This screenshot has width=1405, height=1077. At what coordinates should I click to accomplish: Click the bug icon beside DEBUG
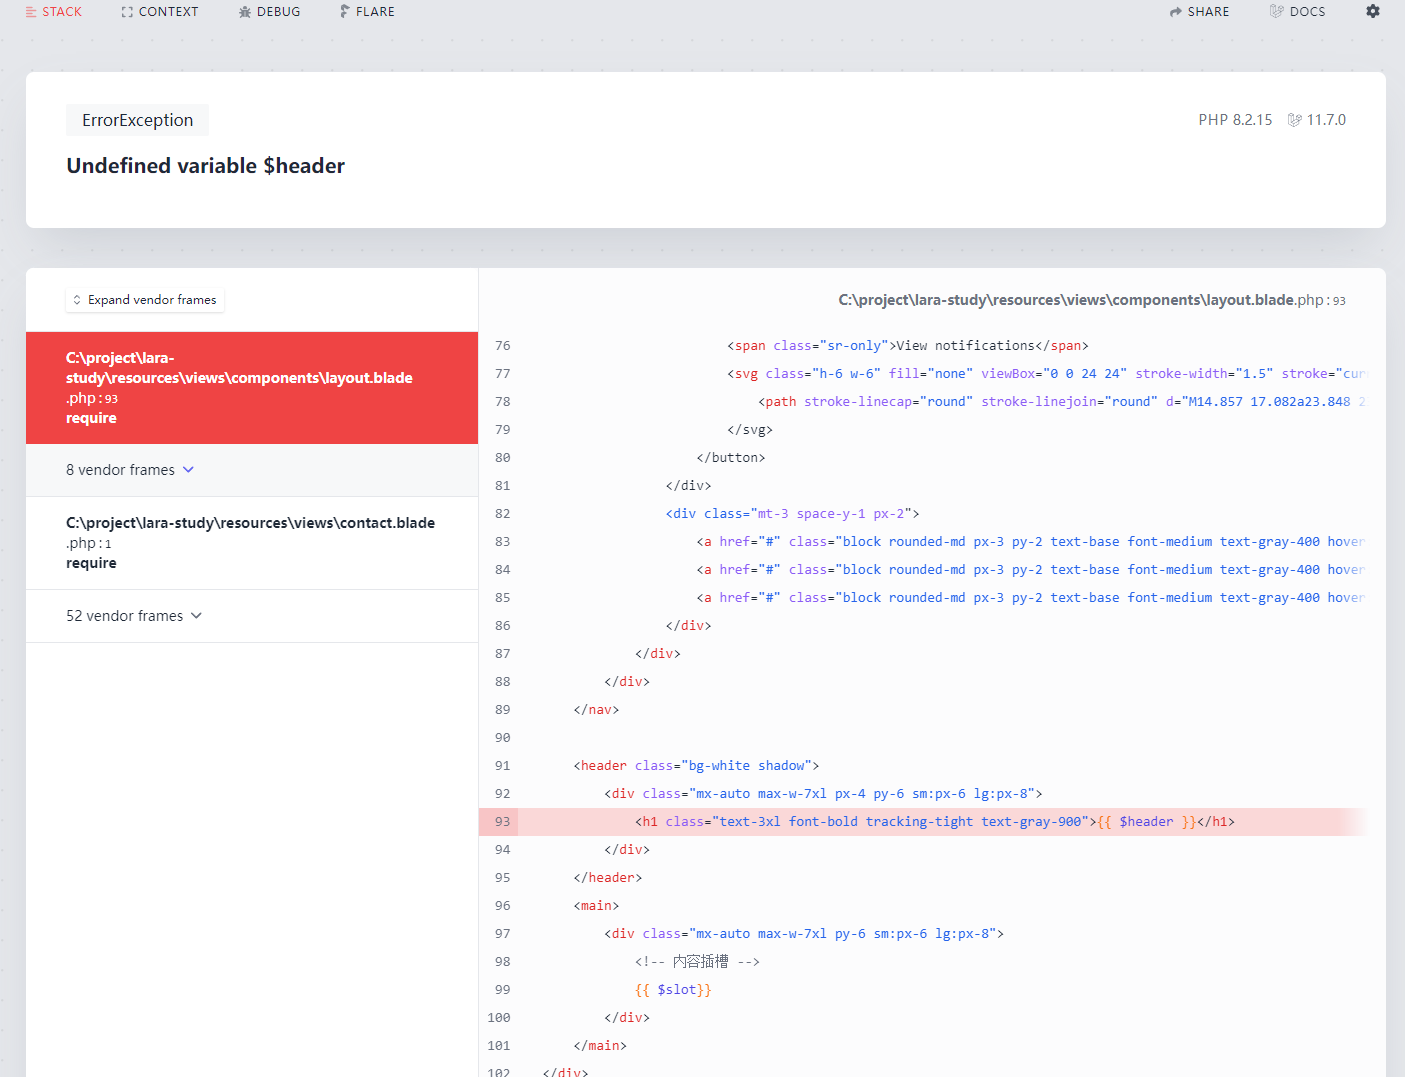tap(245, 12)
